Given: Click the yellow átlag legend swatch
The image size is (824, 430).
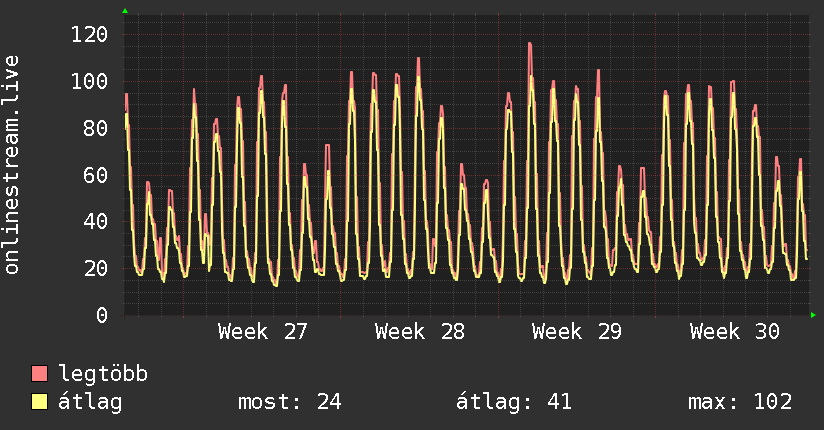Looking at the screenshot, I should click(x=39, y=402).
